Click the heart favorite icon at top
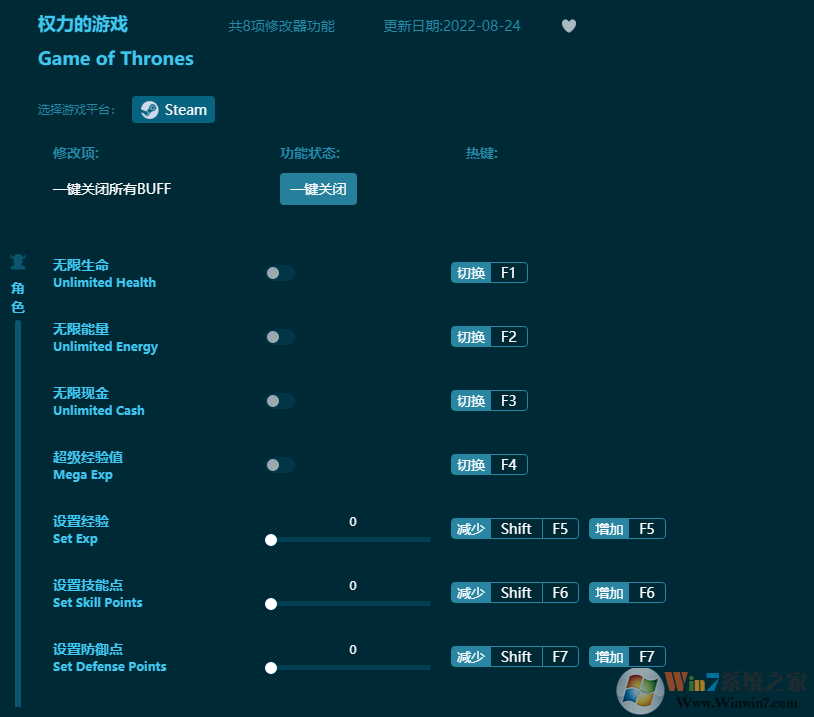The height and width of the screenshot is (717, 814). (568, 26)
